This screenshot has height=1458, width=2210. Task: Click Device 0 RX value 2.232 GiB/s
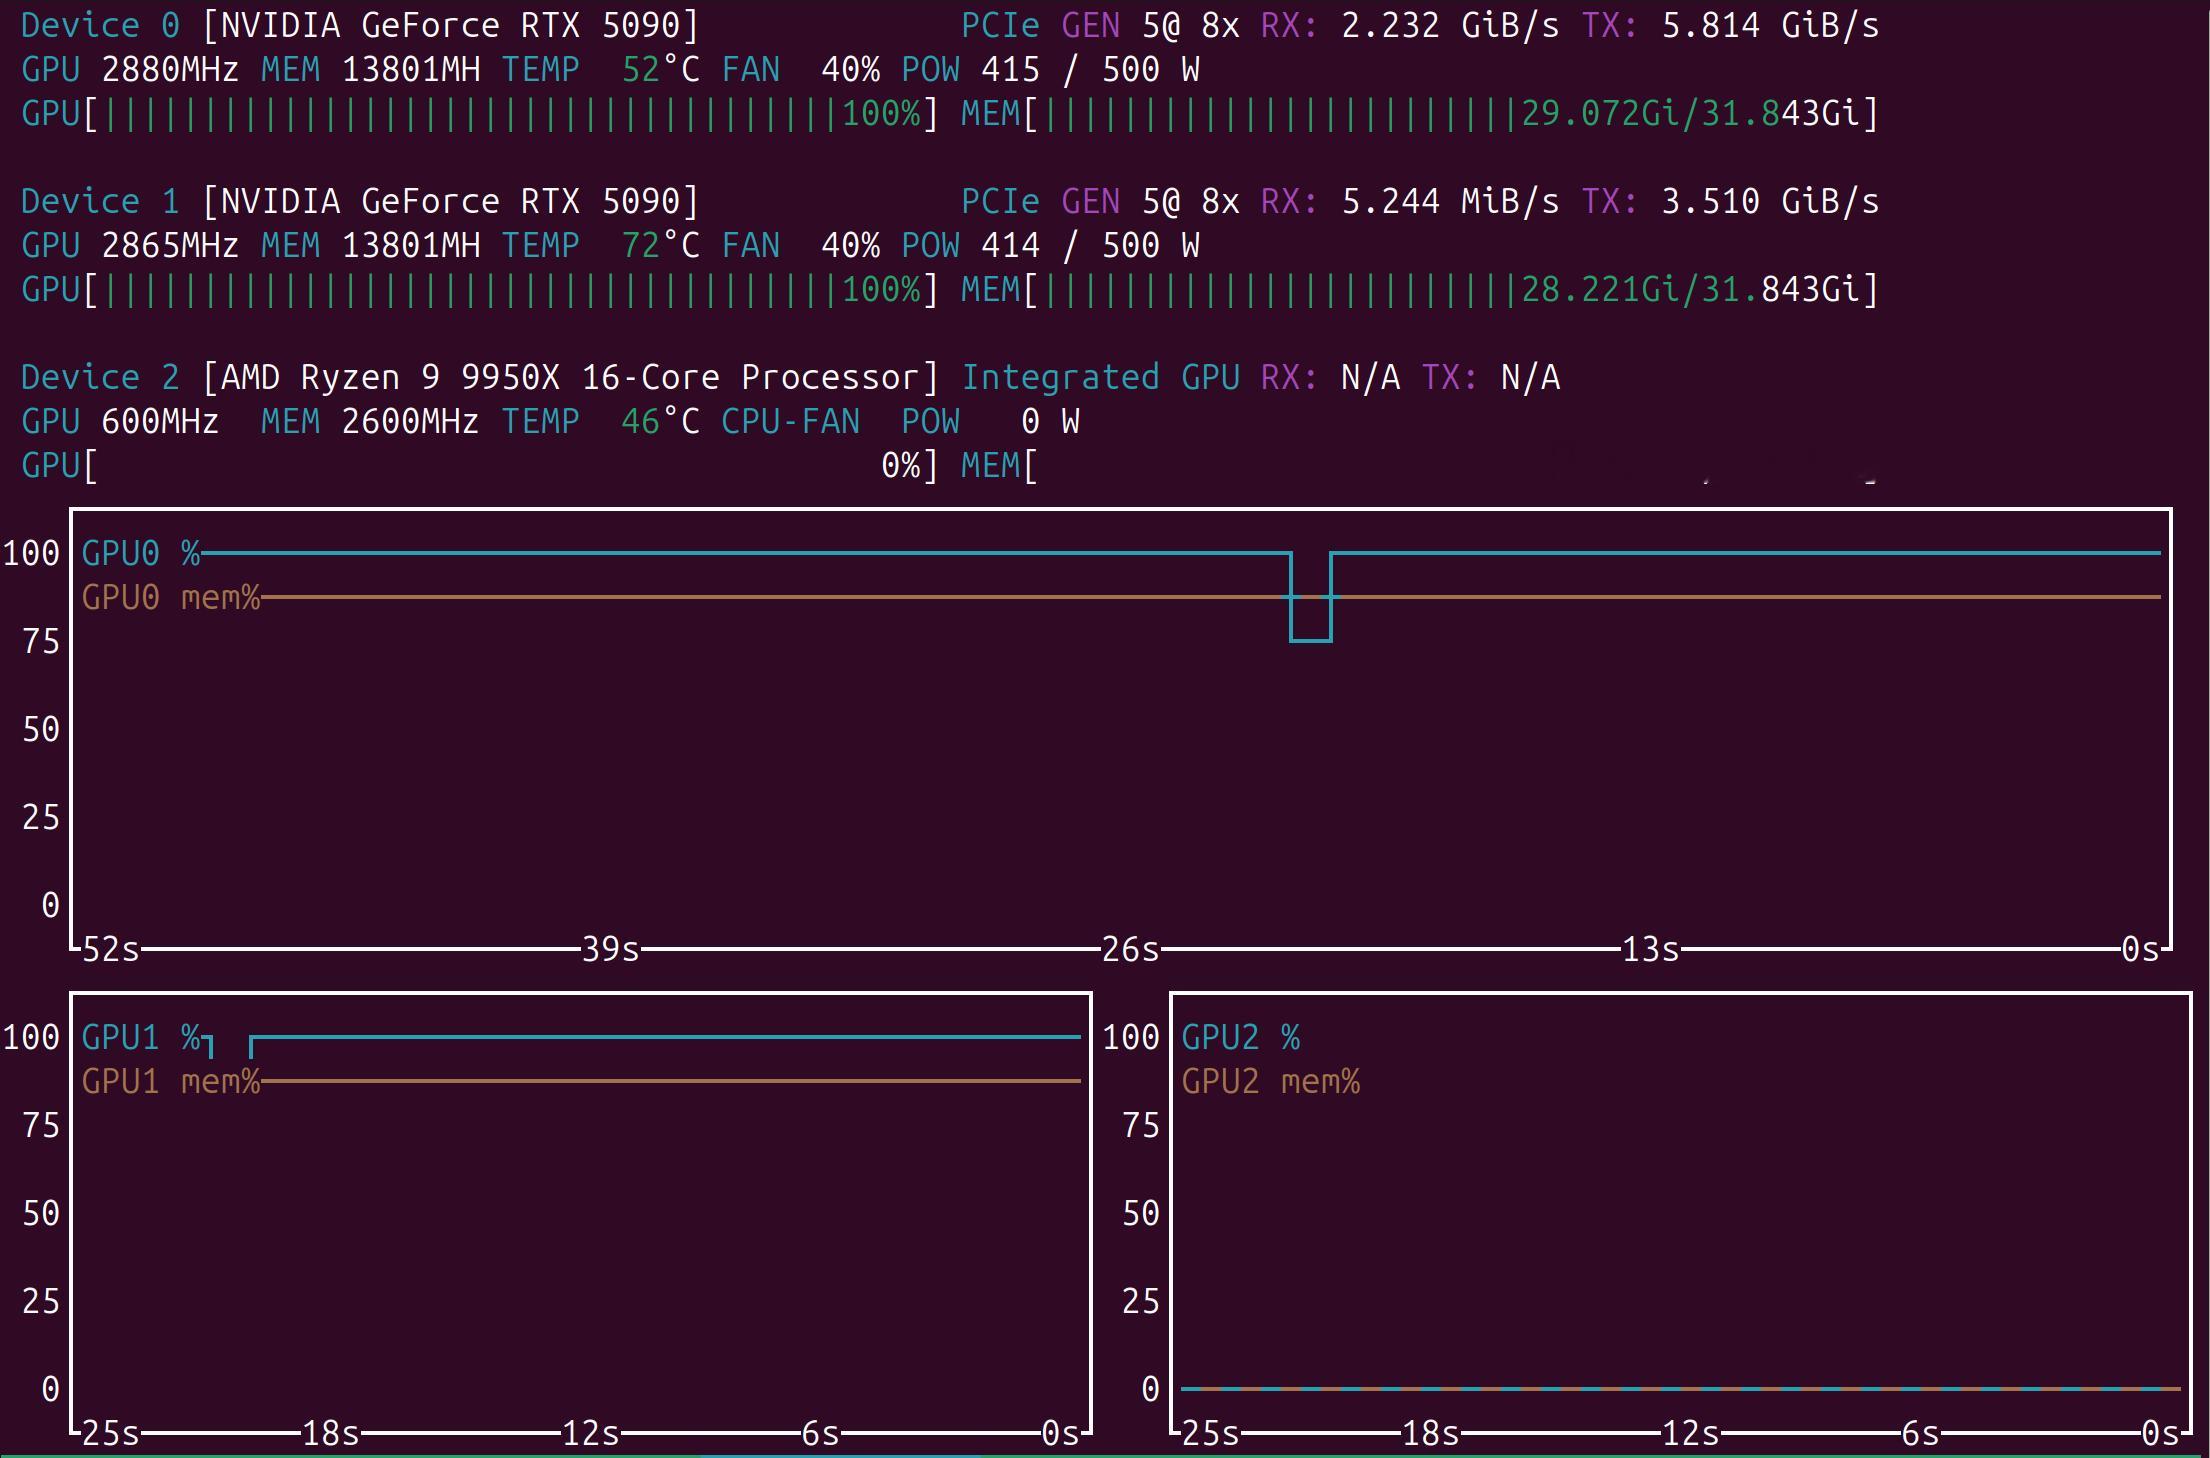(x=1450, y=26)
